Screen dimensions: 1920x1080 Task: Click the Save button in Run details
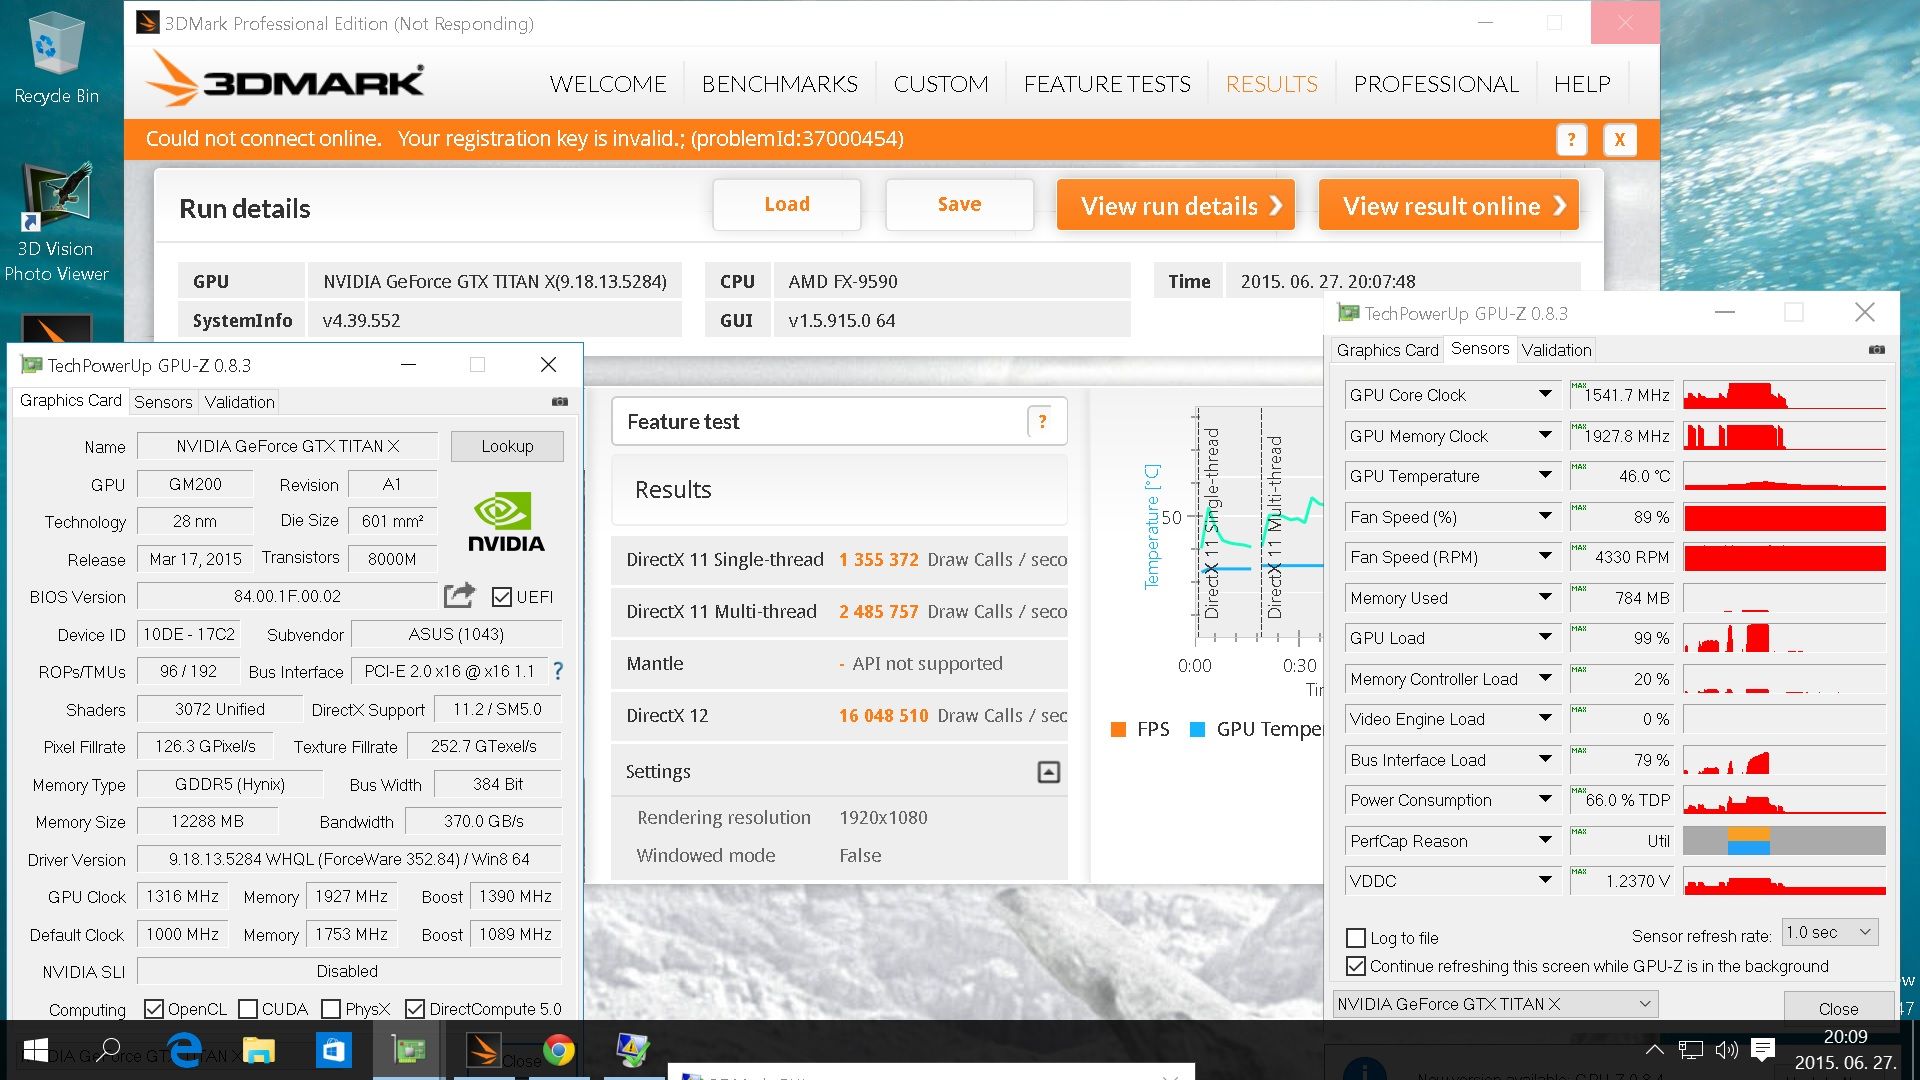click(959, 204)
